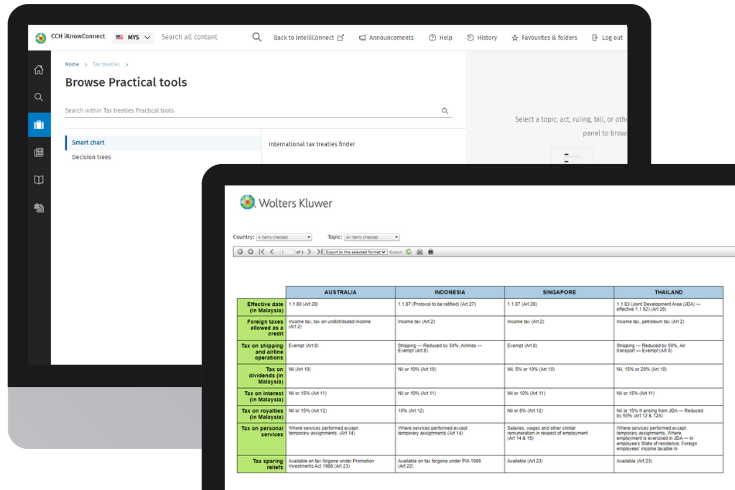Open Export to the selected format dropdown
The width and height of the screenshot is (735, 490).
click(355, 252)
